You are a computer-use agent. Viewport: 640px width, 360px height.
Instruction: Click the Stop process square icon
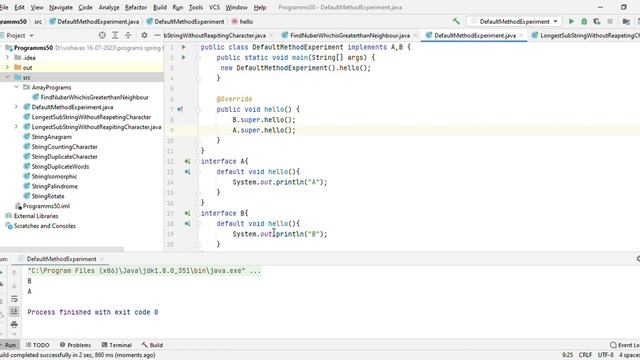(x=610, y=21)
